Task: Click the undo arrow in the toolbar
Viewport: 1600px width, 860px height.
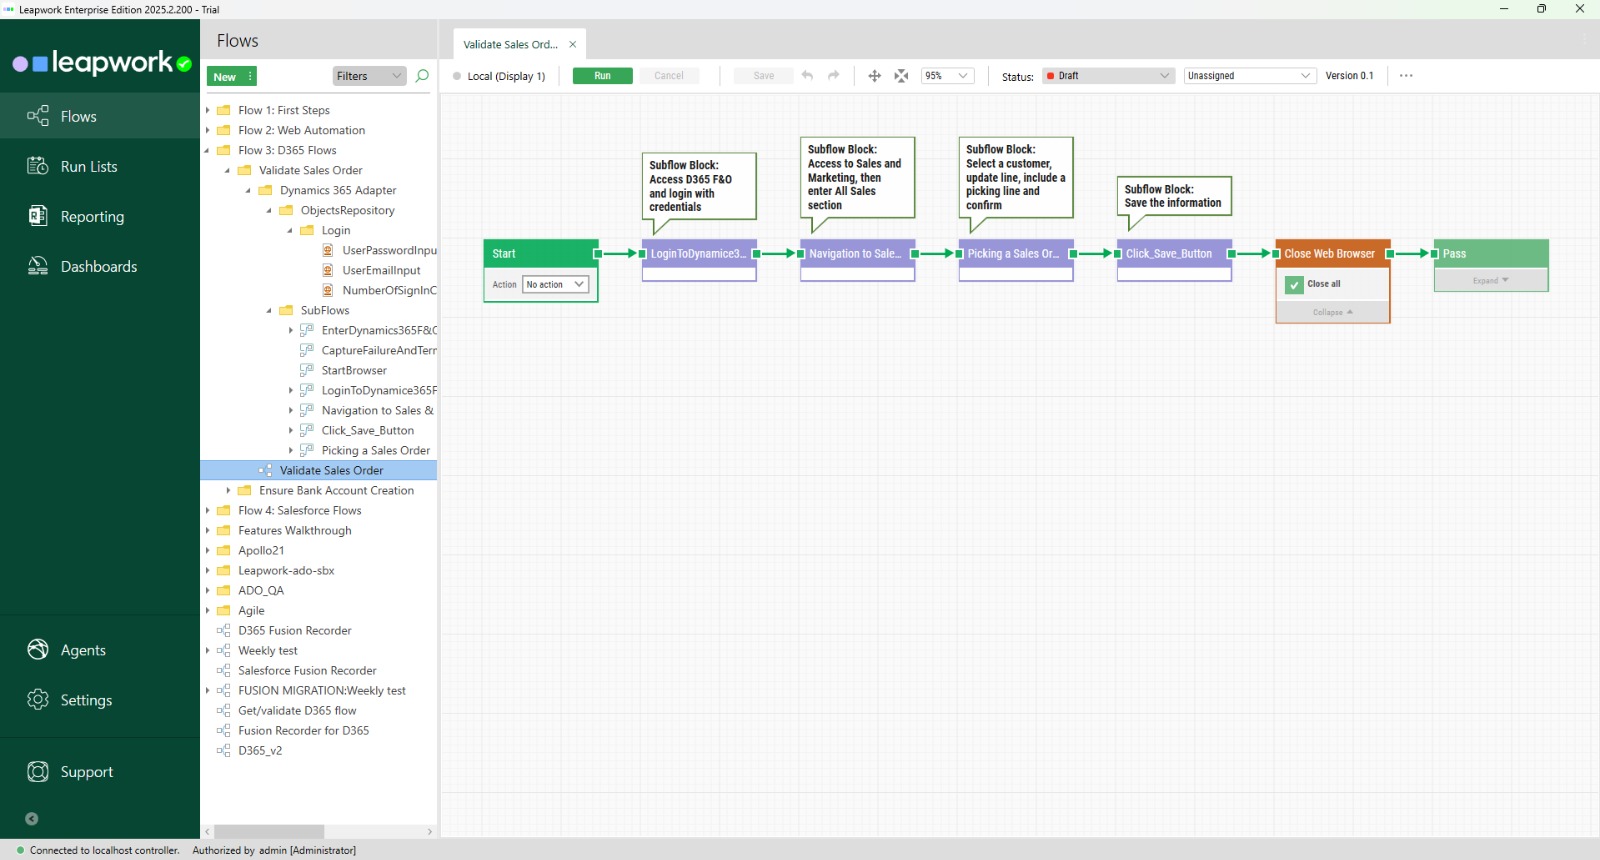Action: point(807,76)
